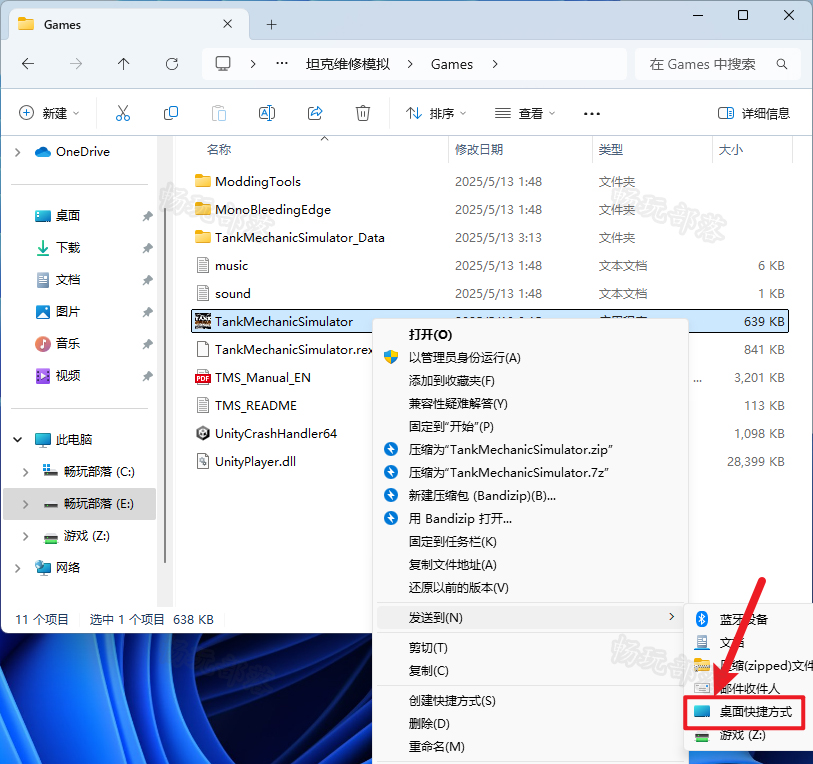Choose 添加到收藏夹(F) in context menu

(530, 381)
